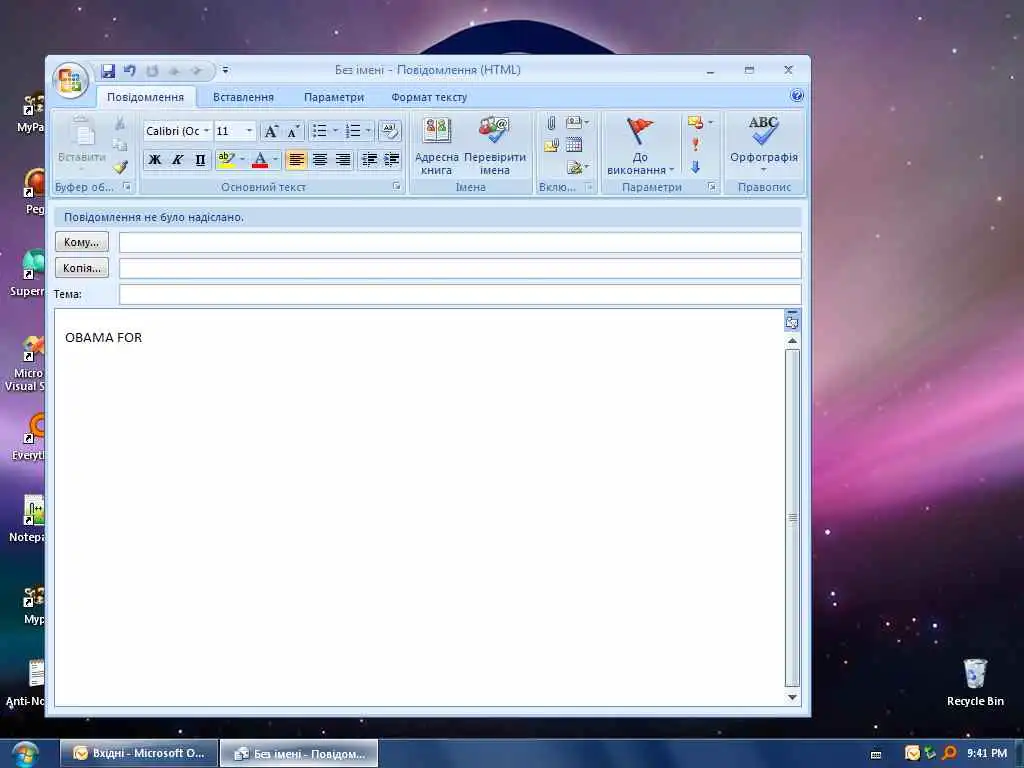Save the message via quick access toolbar

[x=108, y=71]
